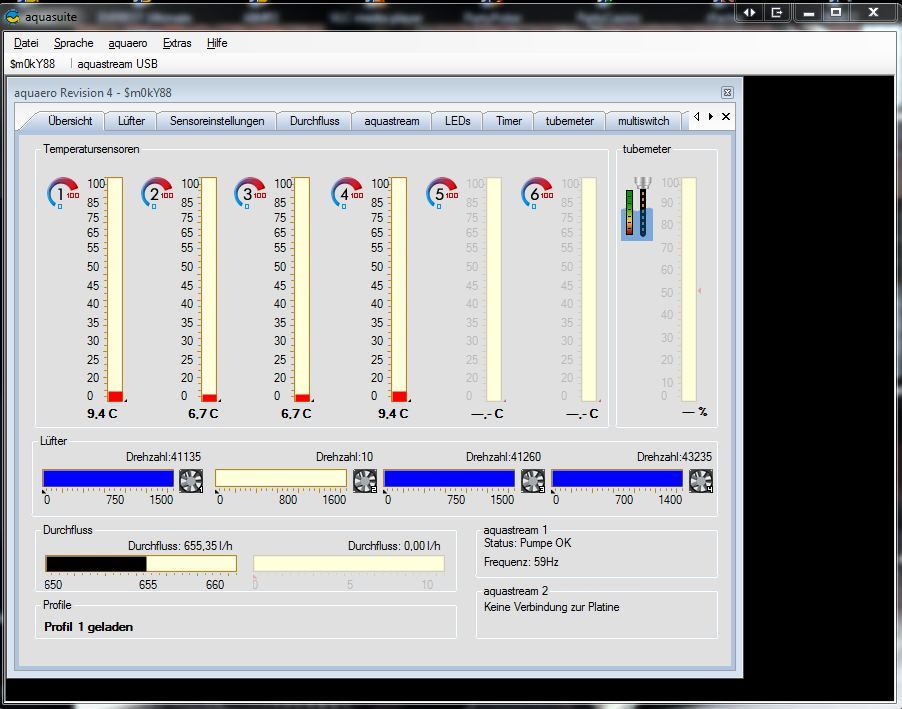Viewport: 902px width, 709px height.
Task: Select the $m0kY88 device entry
Action: [32, 64]
